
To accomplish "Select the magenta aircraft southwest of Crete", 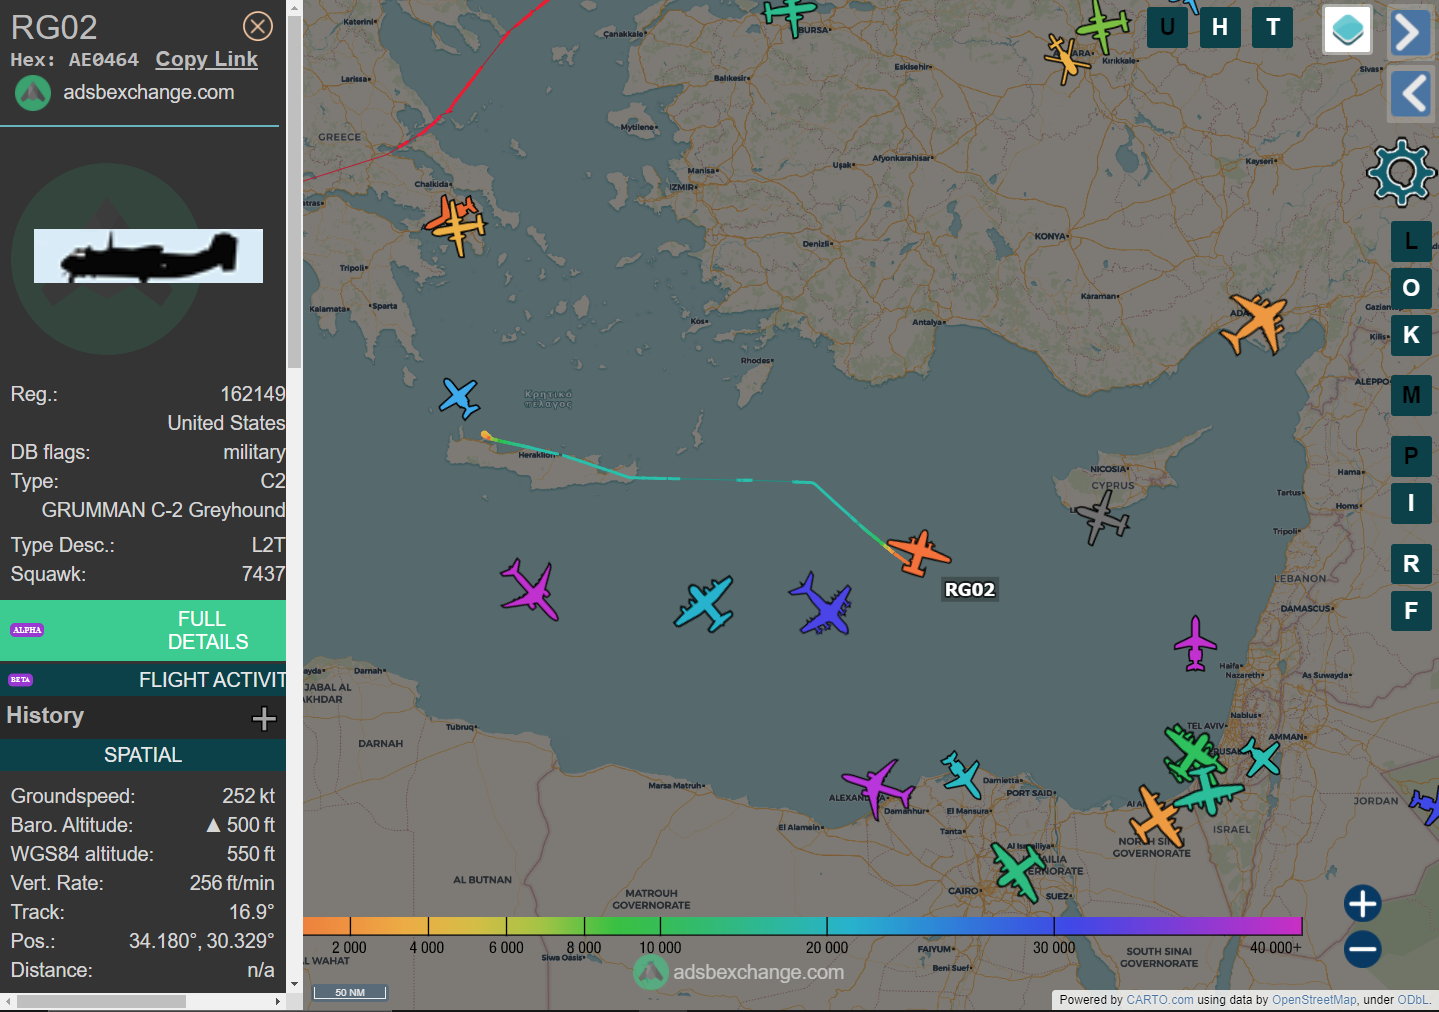I will coord(529,590).
